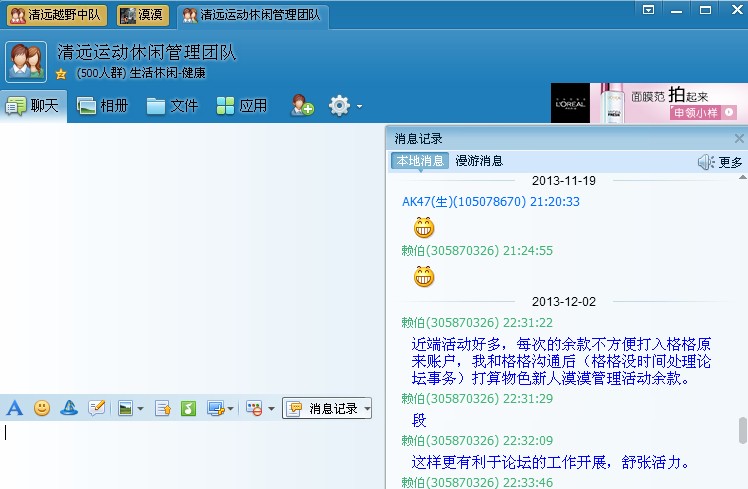Click the notepad with pencil icon
This screenshot has width=748, height=489.
point(97,408)
